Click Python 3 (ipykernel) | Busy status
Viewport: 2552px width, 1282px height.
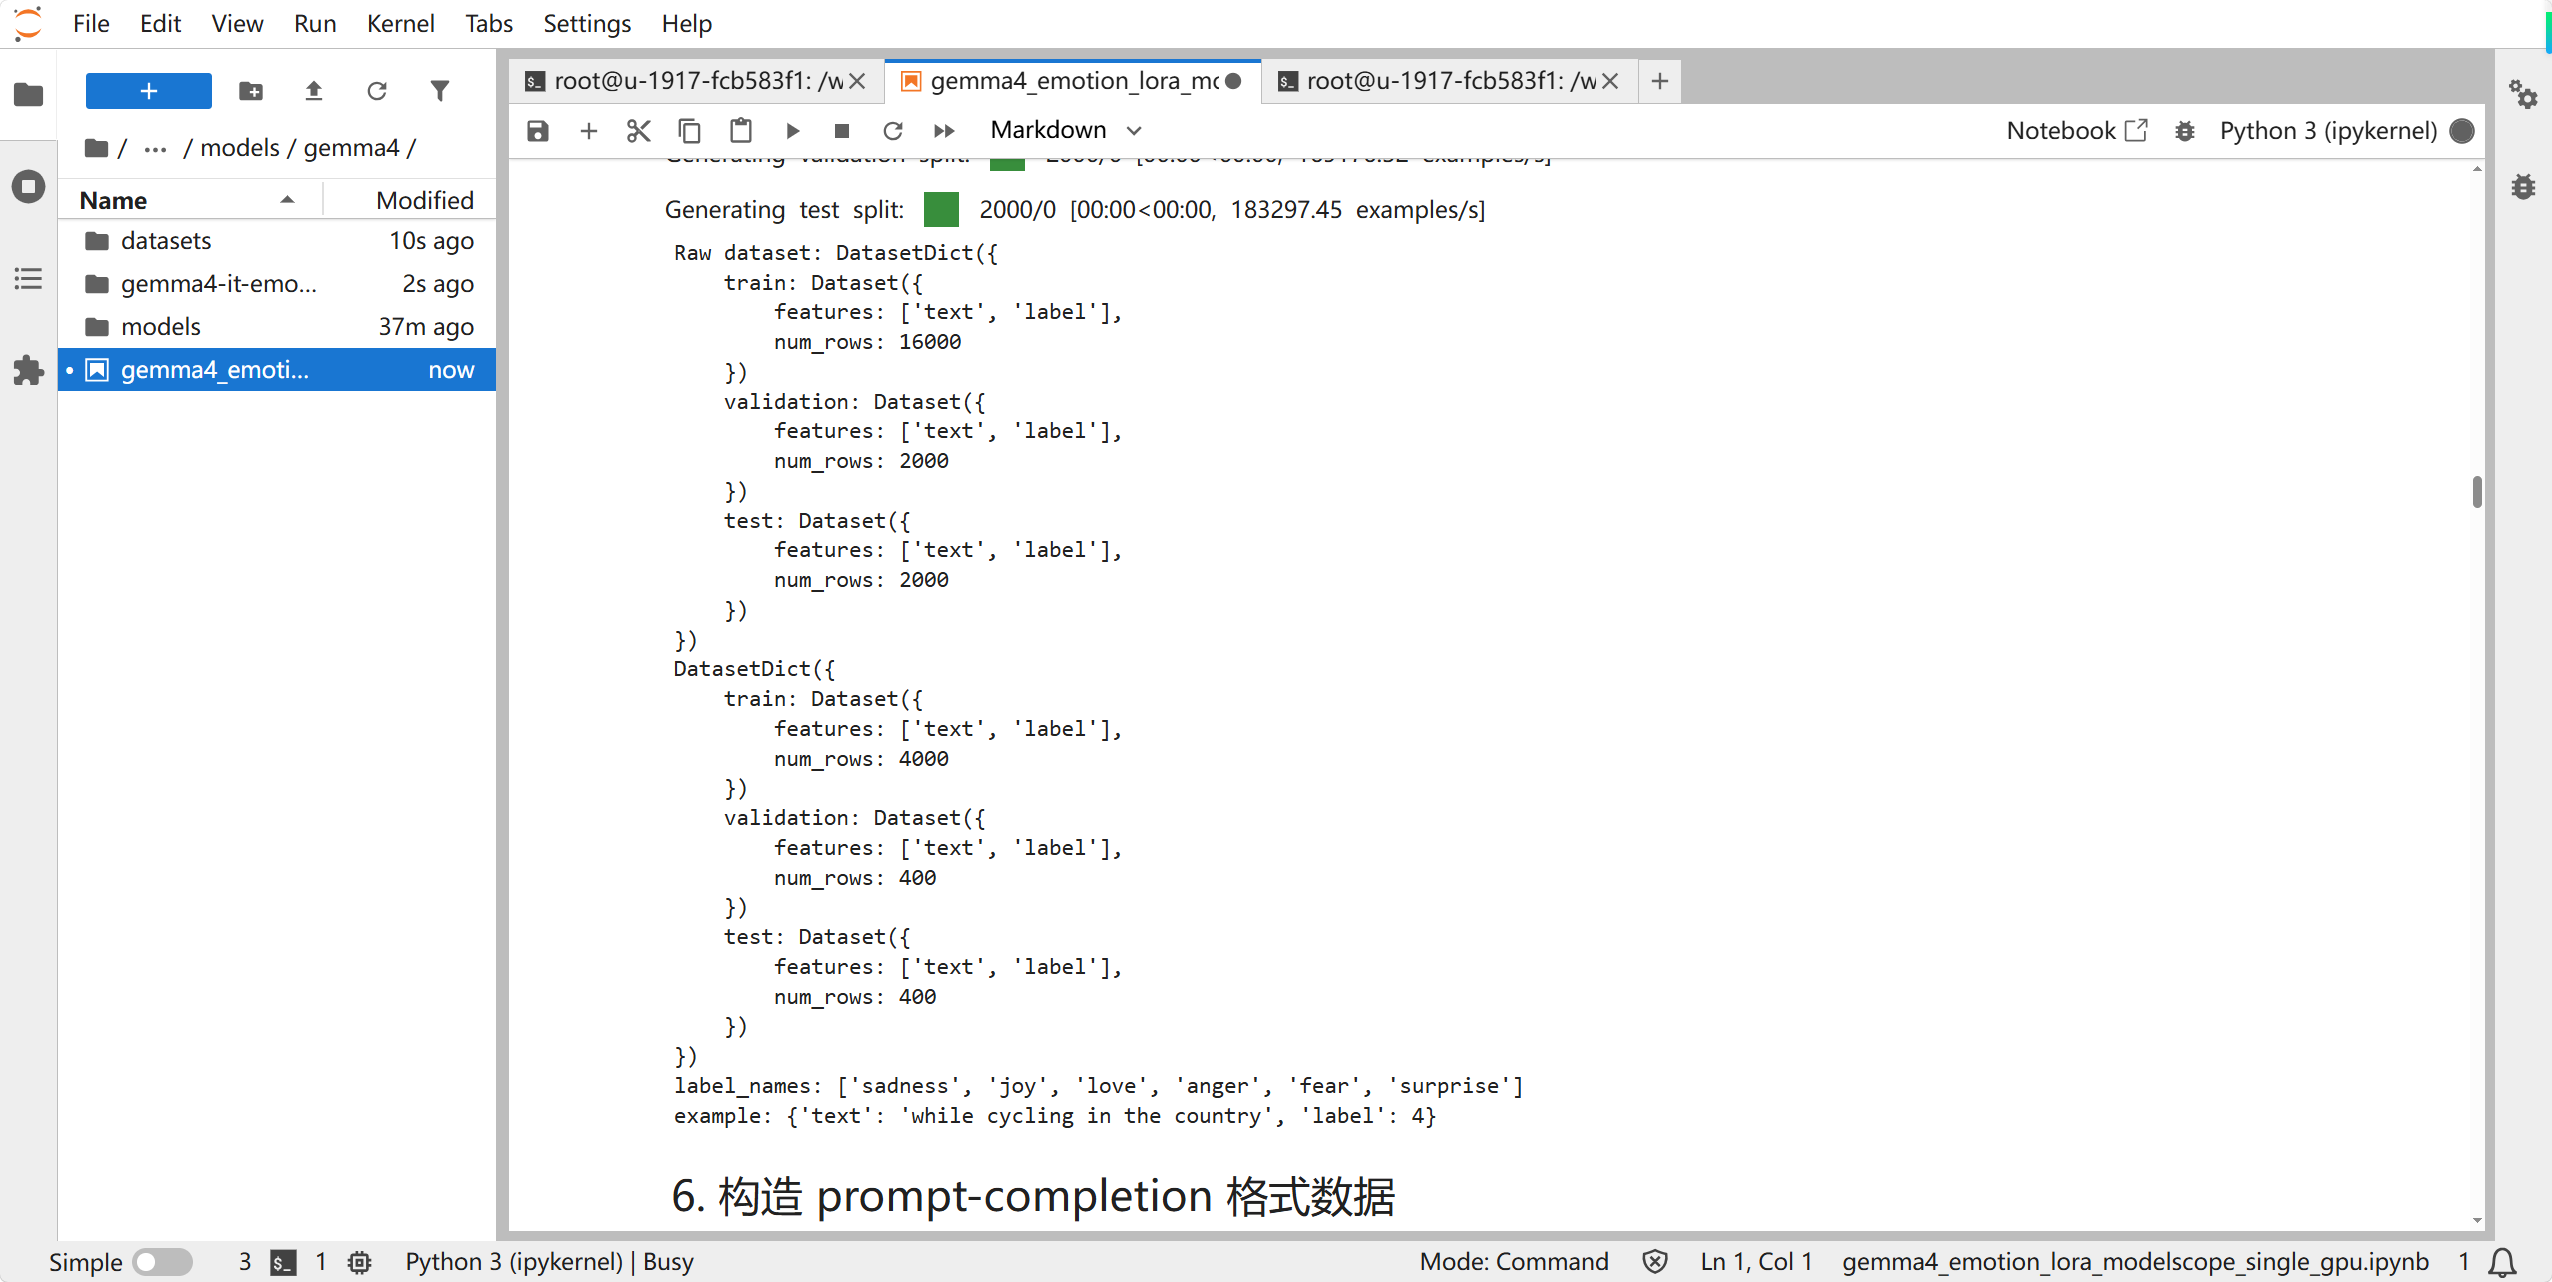pyautogui.click(x=549, y=1262)
